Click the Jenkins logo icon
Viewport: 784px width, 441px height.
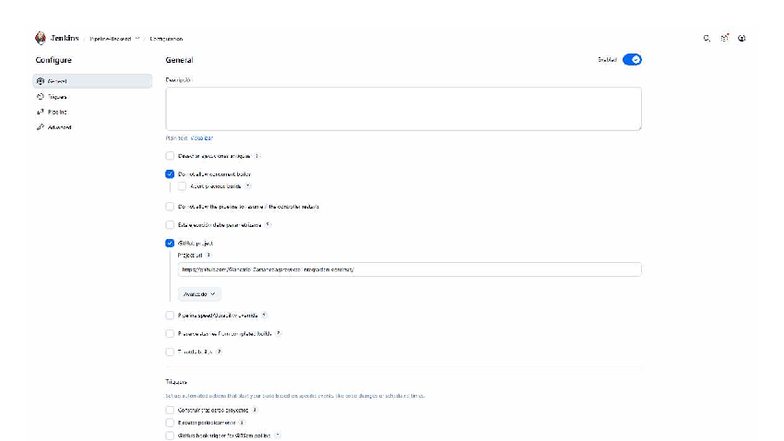click(x=40, y=38)
